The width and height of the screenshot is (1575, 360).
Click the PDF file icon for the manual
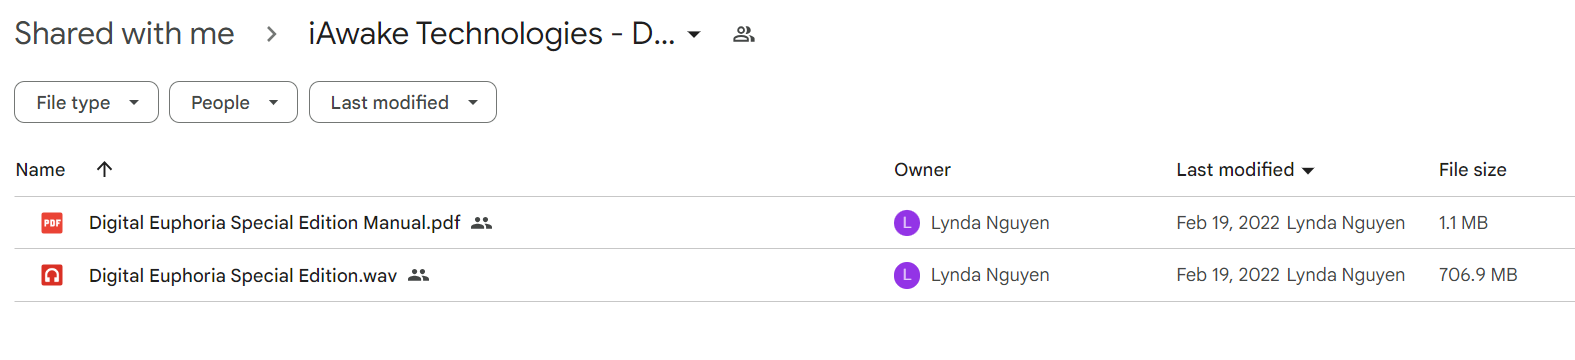click(x=52, y=223)
